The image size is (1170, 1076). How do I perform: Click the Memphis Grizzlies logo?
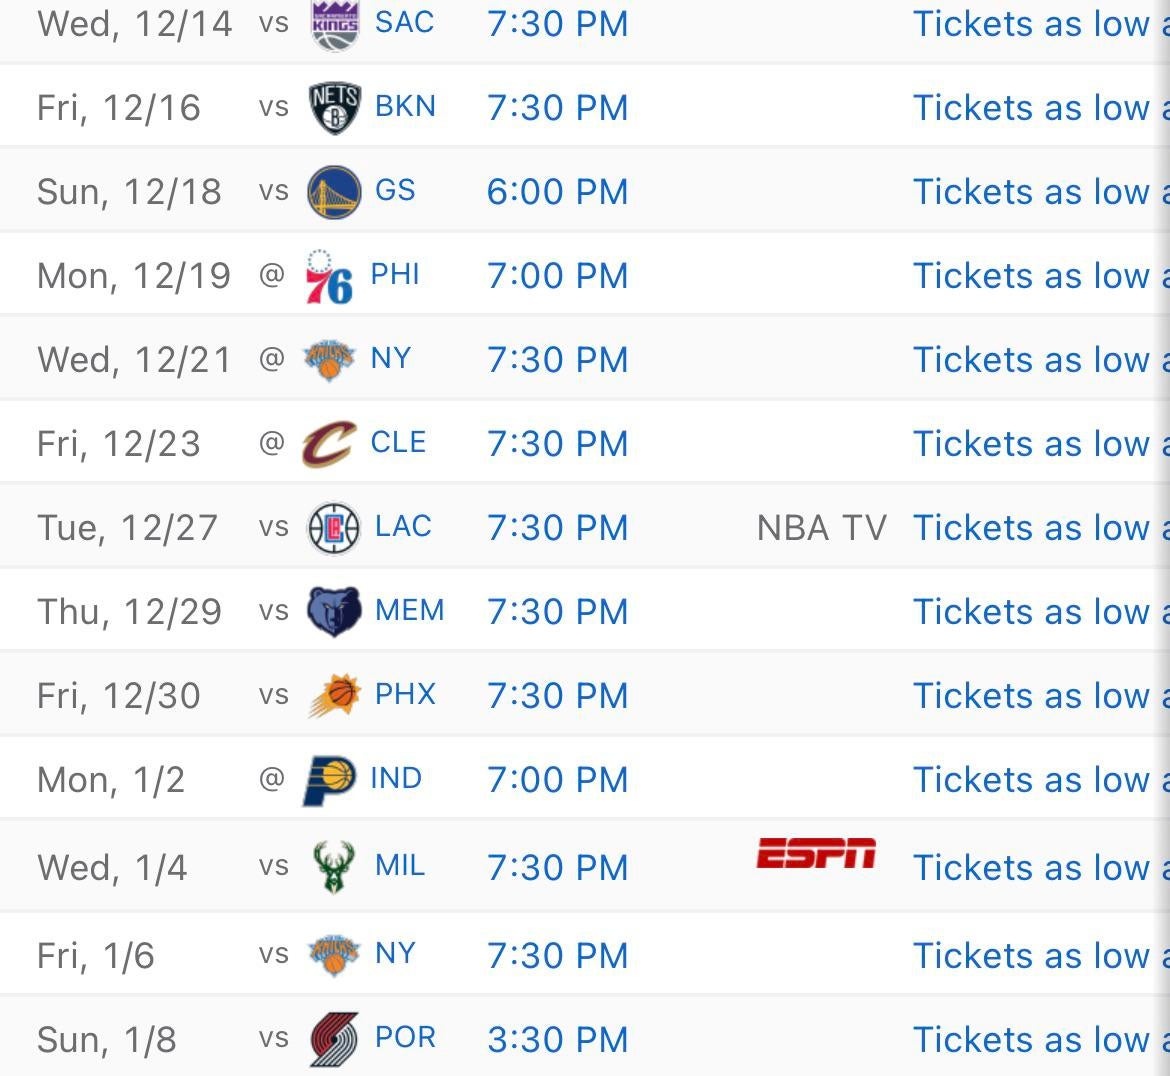[334, 612]
